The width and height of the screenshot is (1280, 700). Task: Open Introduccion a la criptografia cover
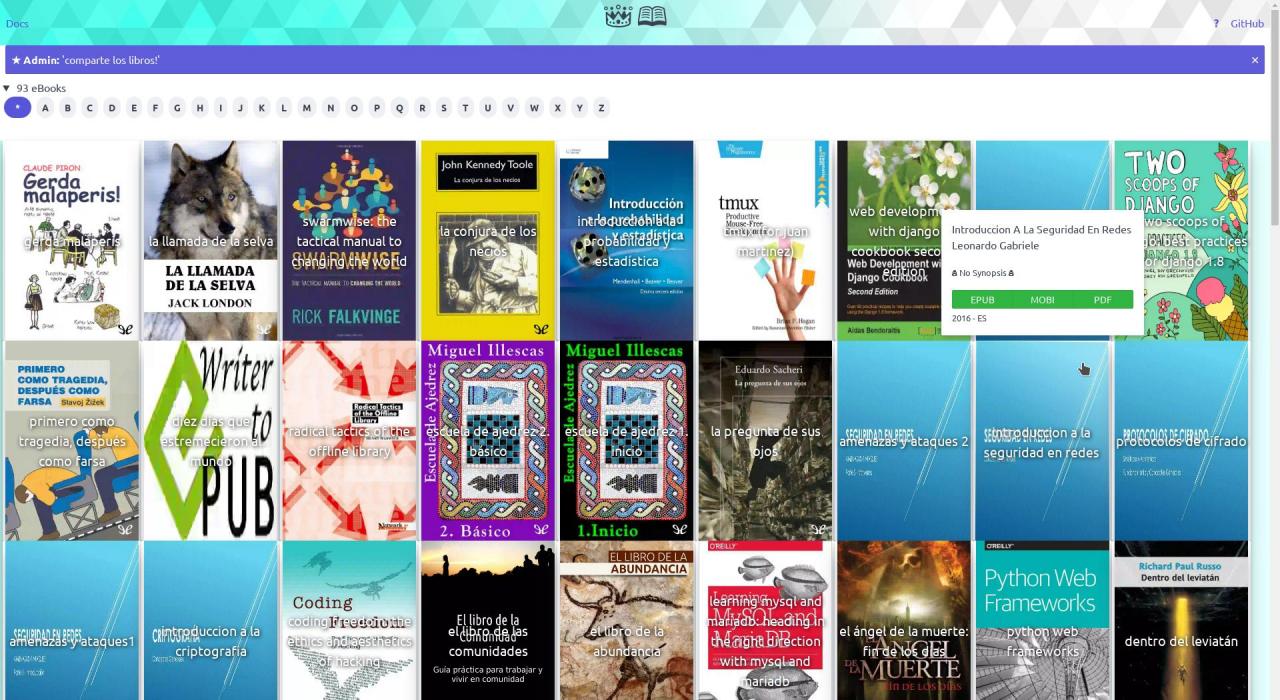(x=210, y=620)
